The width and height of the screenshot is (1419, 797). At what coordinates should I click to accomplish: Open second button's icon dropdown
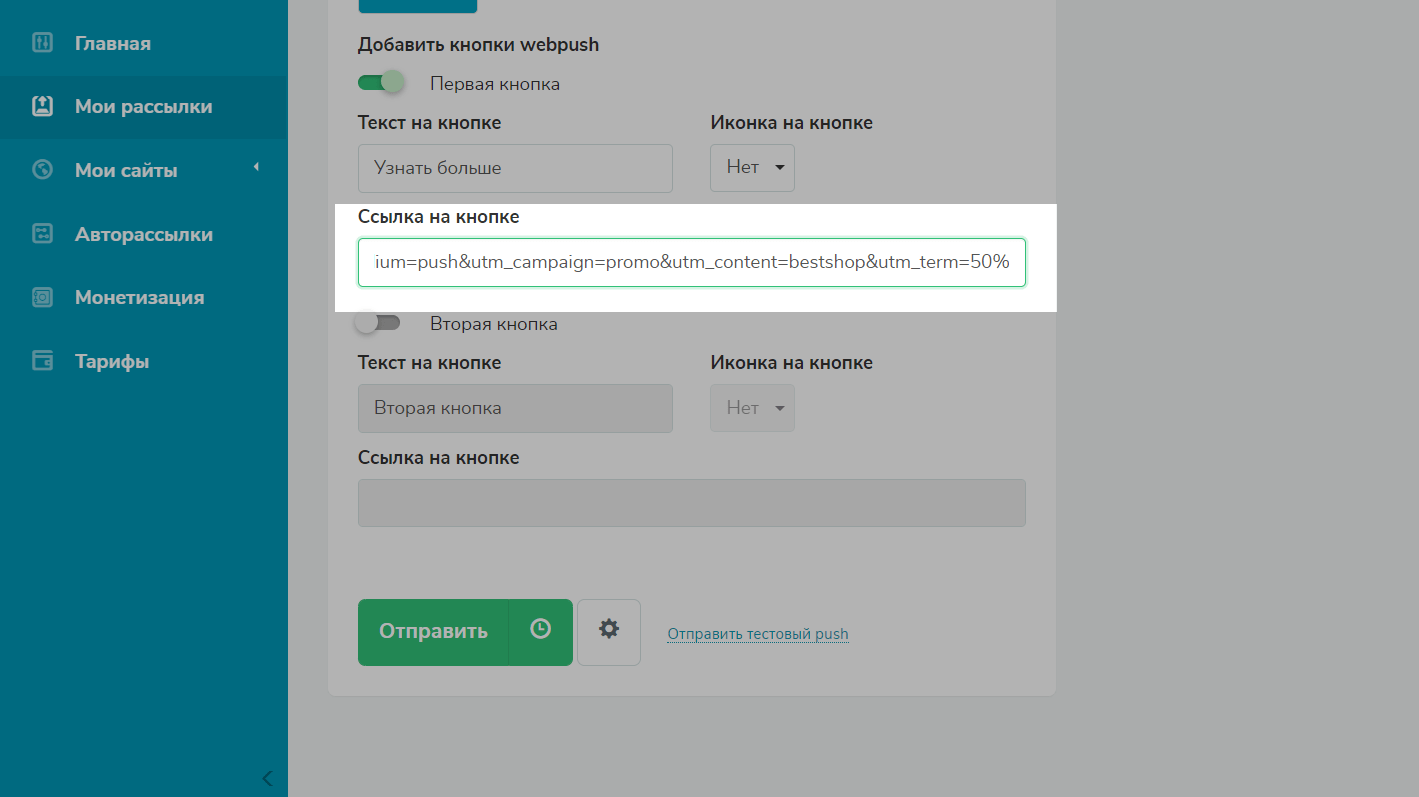[x=752, y=408]
